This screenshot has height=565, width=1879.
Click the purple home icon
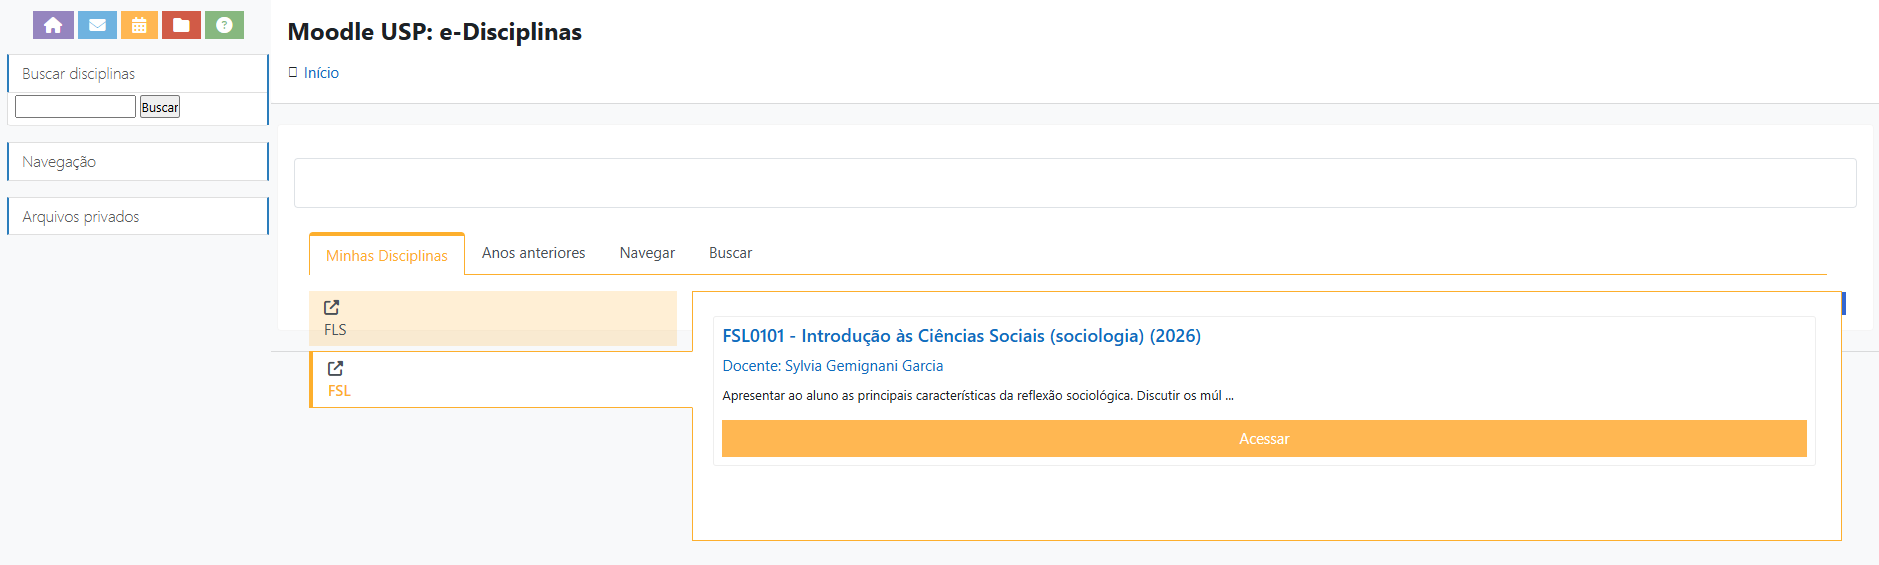[53, 25]
